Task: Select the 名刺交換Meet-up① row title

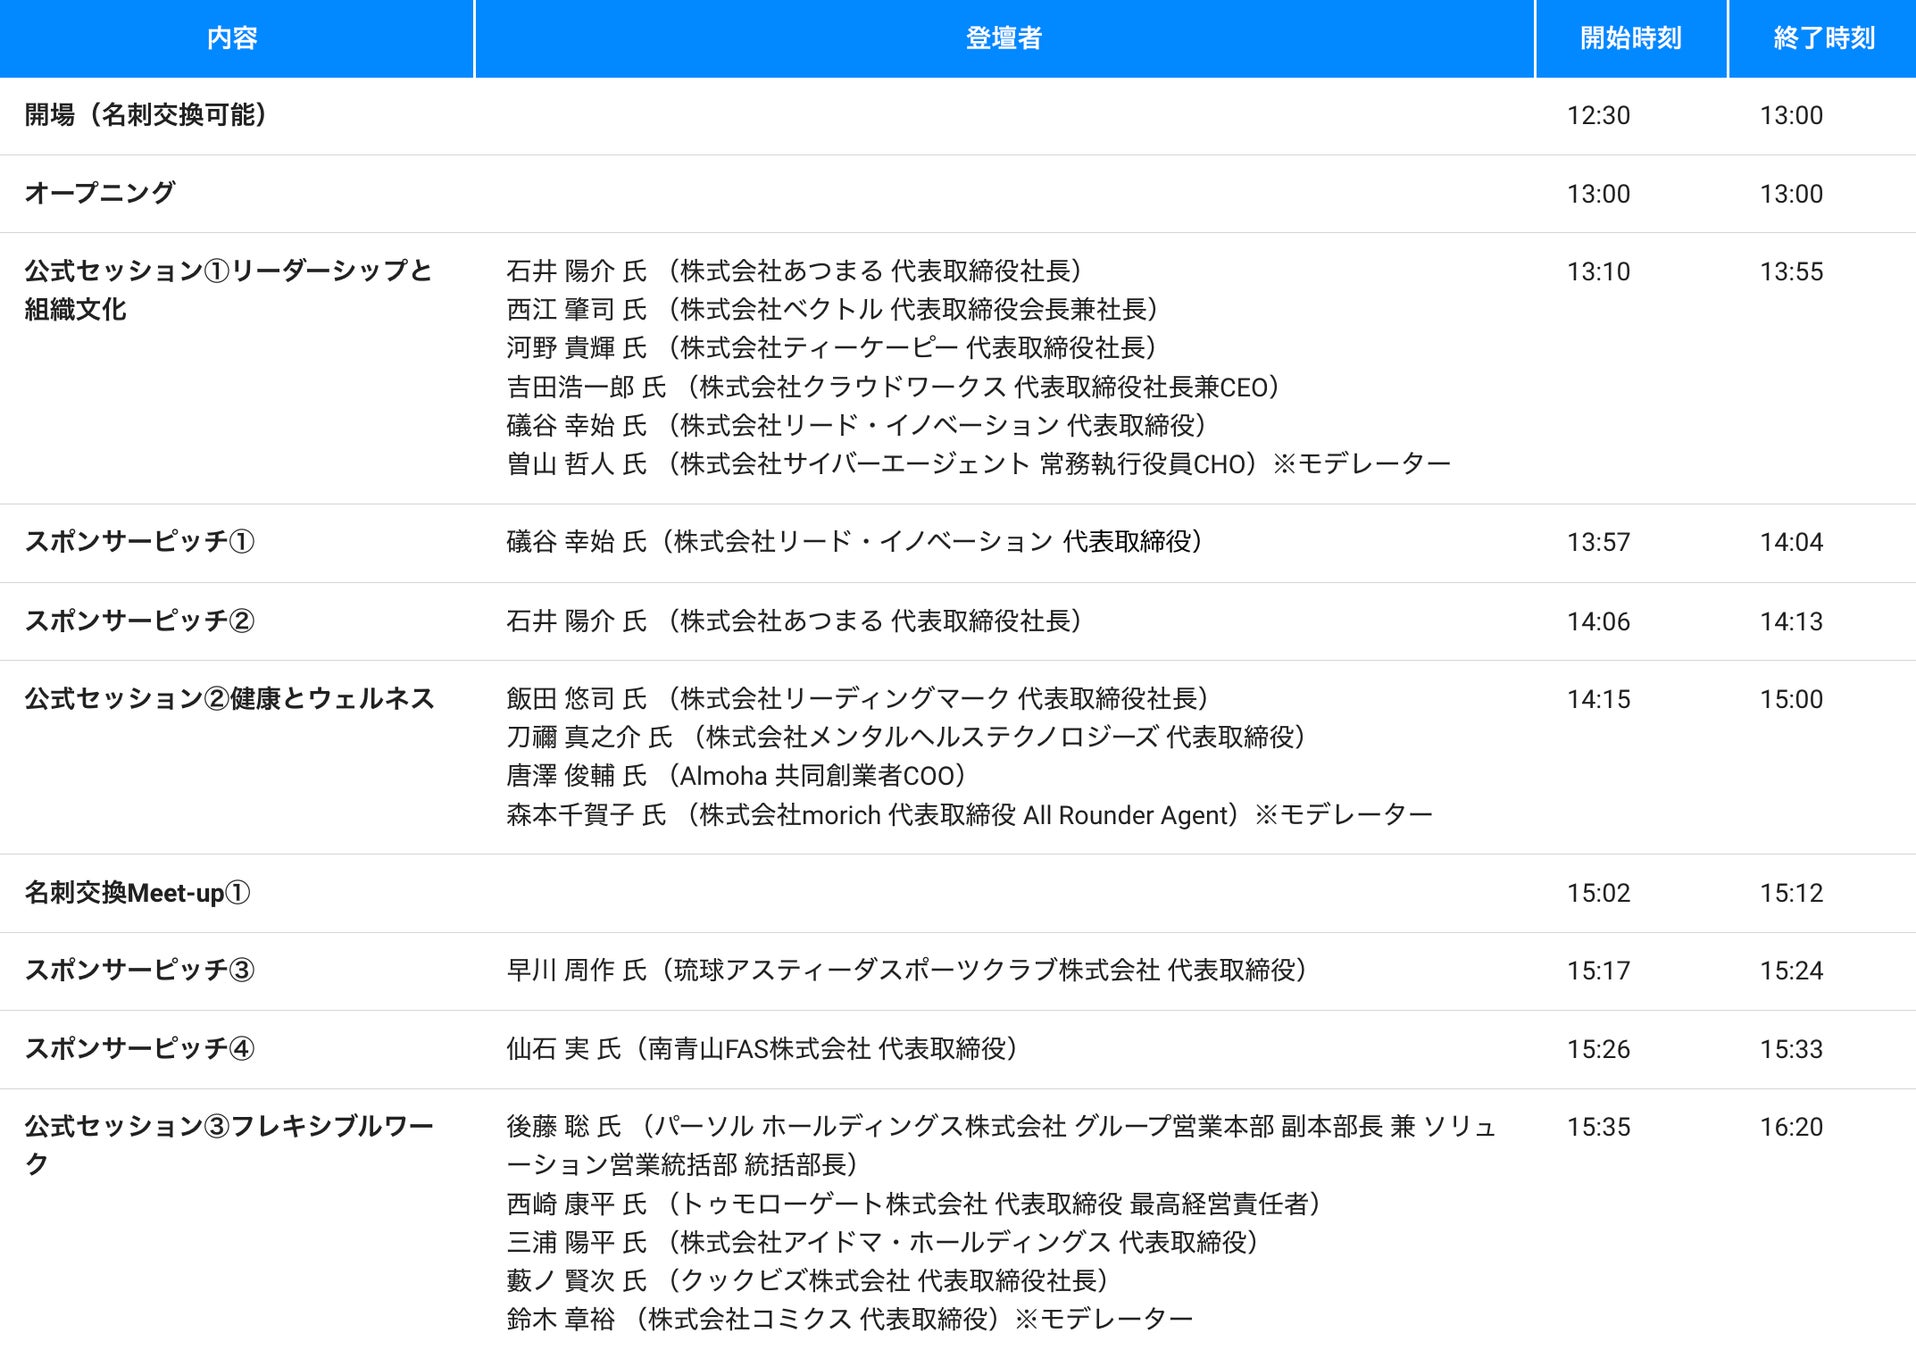Action: pos(138,892)
